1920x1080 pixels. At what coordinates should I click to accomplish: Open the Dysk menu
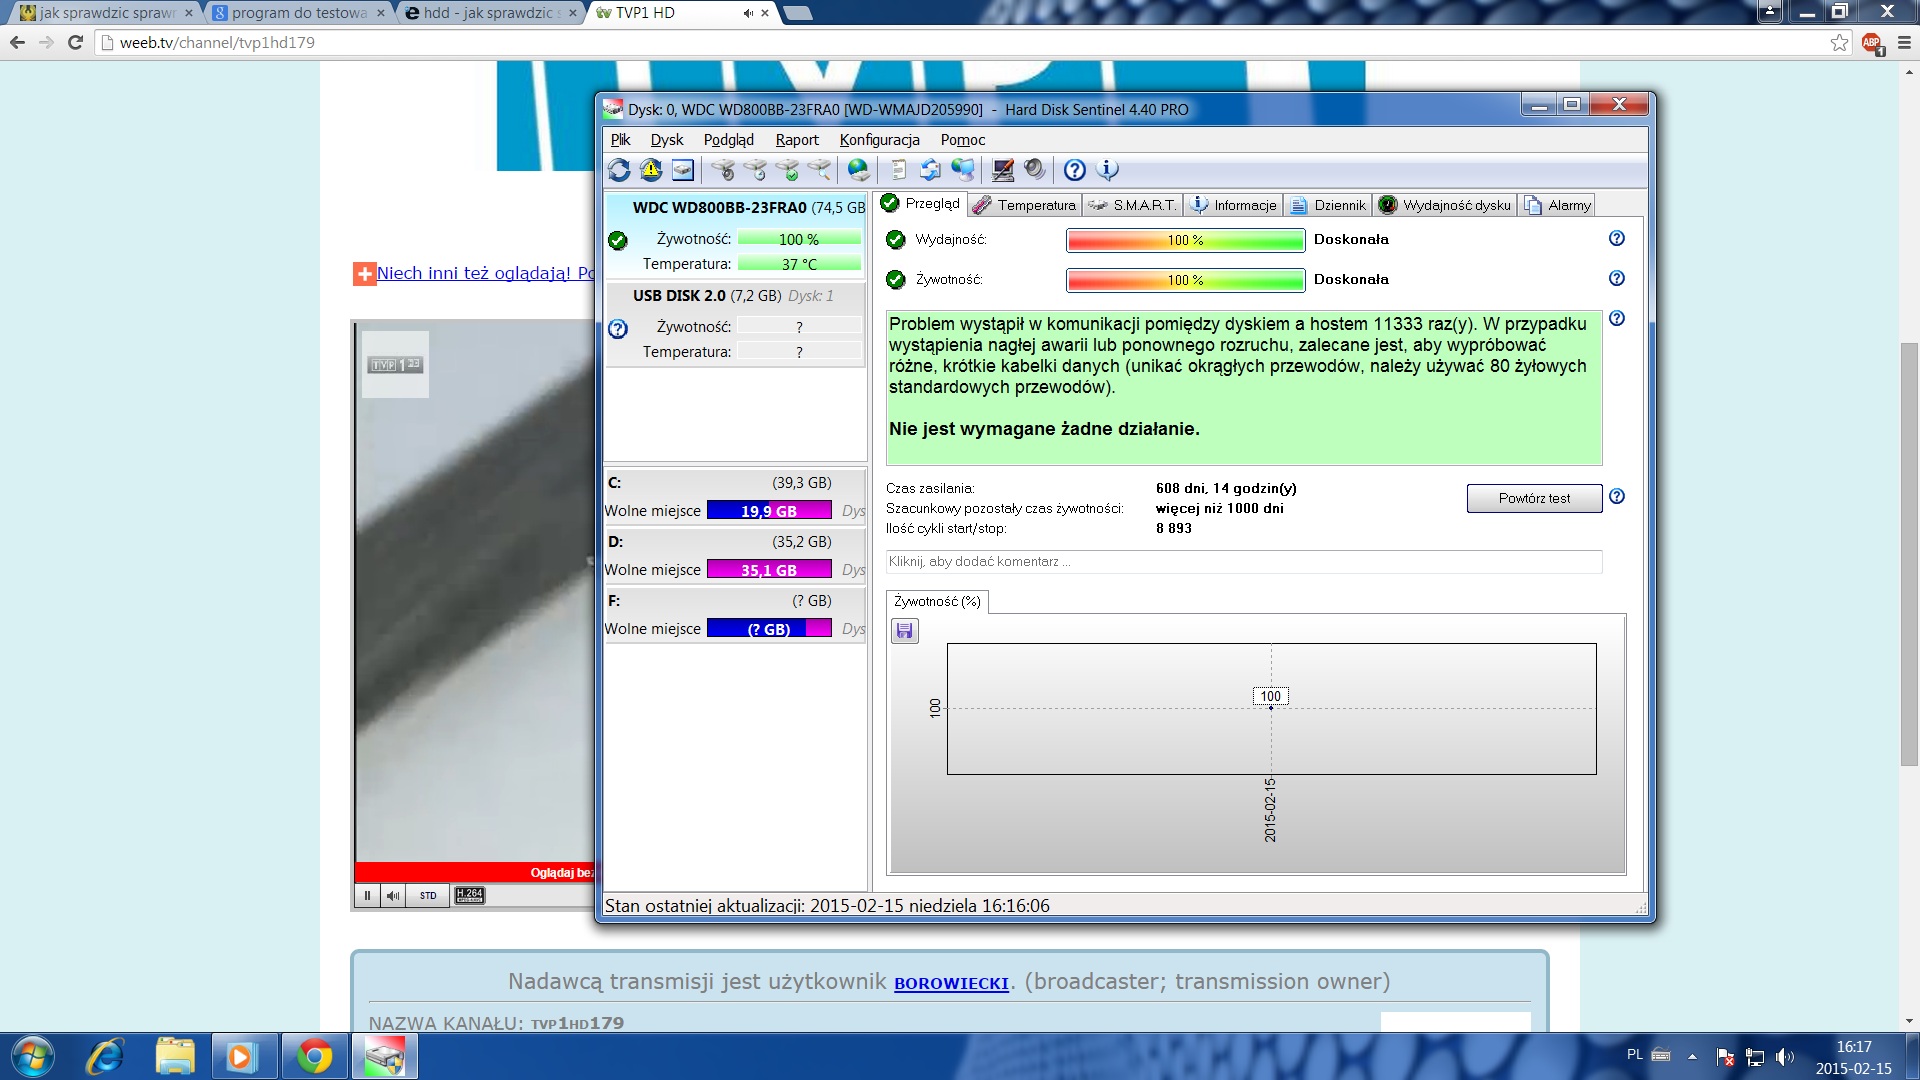[x=667, y=140]
